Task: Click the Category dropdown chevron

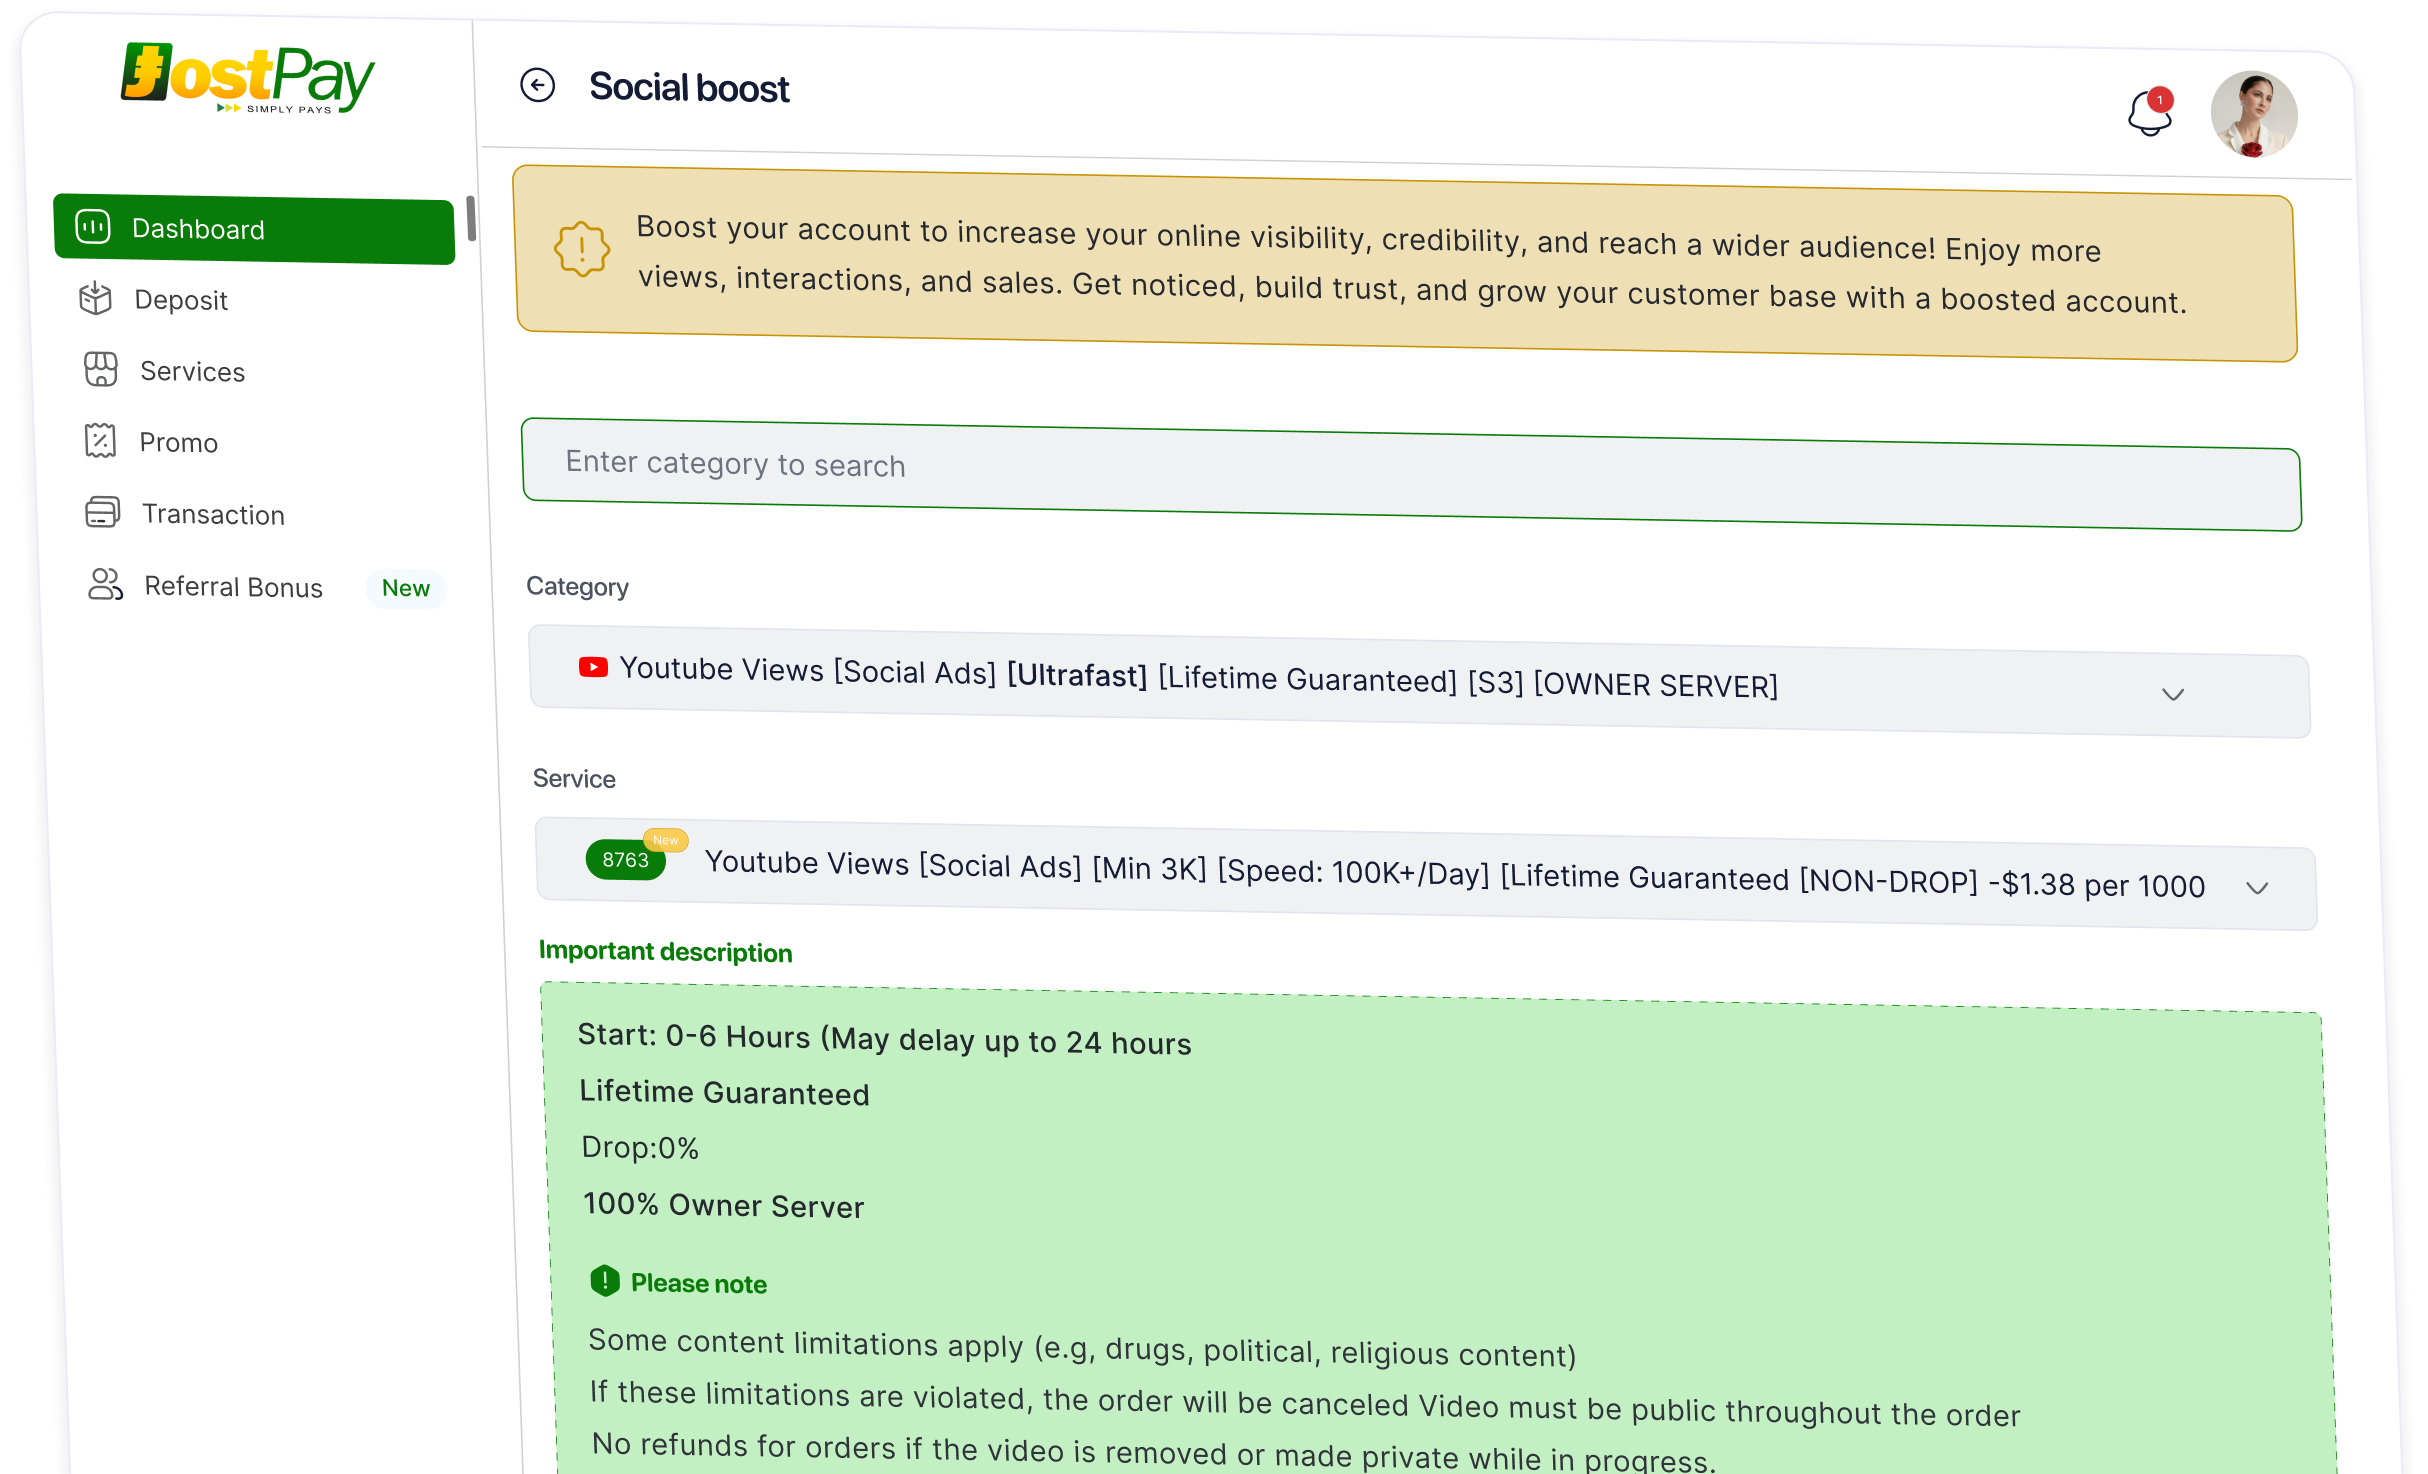Action: point(2173,694)
